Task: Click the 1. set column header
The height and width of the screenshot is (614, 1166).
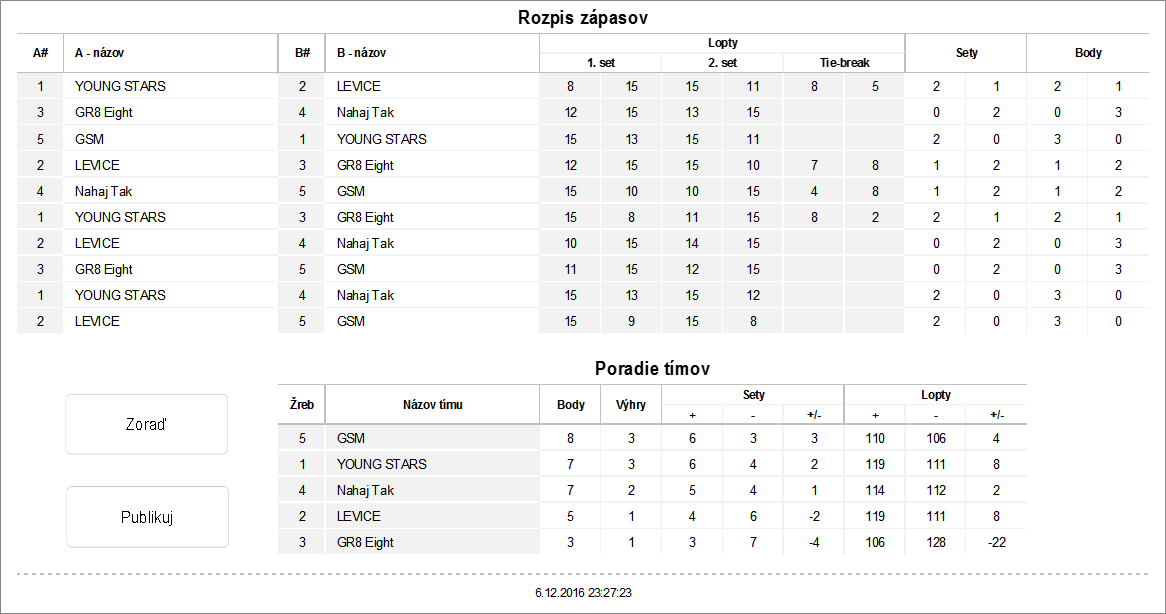Action: tap(600, 62)
